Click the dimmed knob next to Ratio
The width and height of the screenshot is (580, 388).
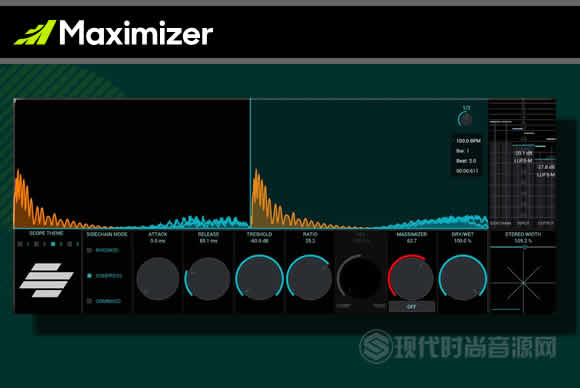point(359,277)
